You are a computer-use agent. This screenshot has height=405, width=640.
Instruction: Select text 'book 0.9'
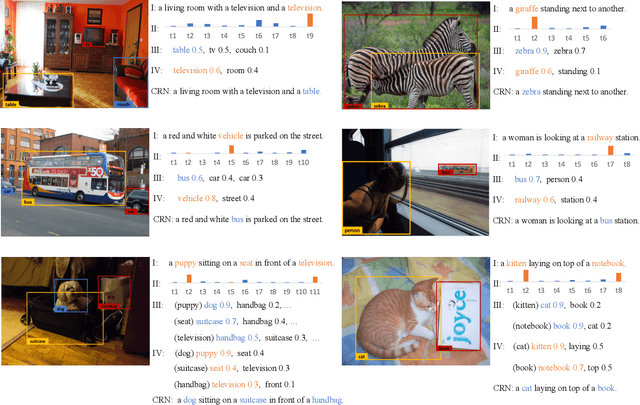click(x=568, y=326)
